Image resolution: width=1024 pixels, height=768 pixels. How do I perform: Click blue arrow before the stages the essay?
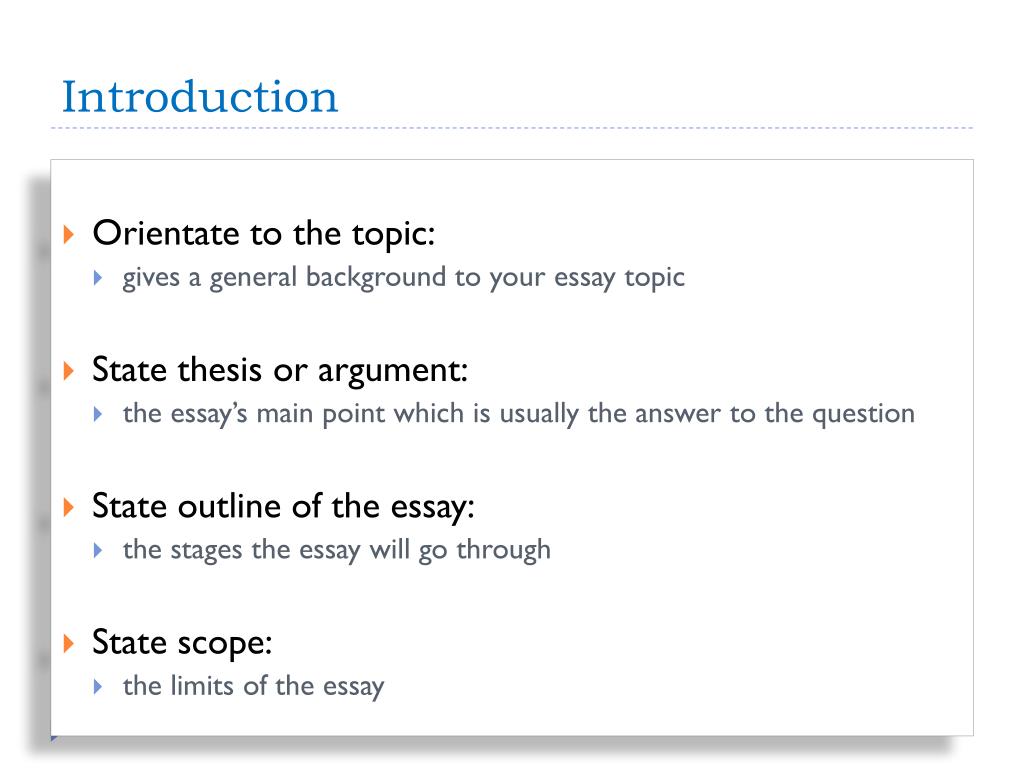(98, 551)
